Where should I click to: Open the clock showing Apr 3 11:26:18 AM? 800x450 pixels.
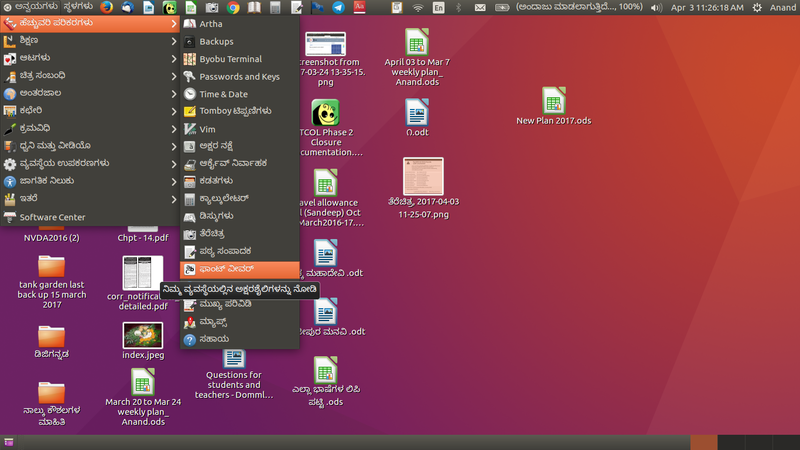click(x=707, y=8)
